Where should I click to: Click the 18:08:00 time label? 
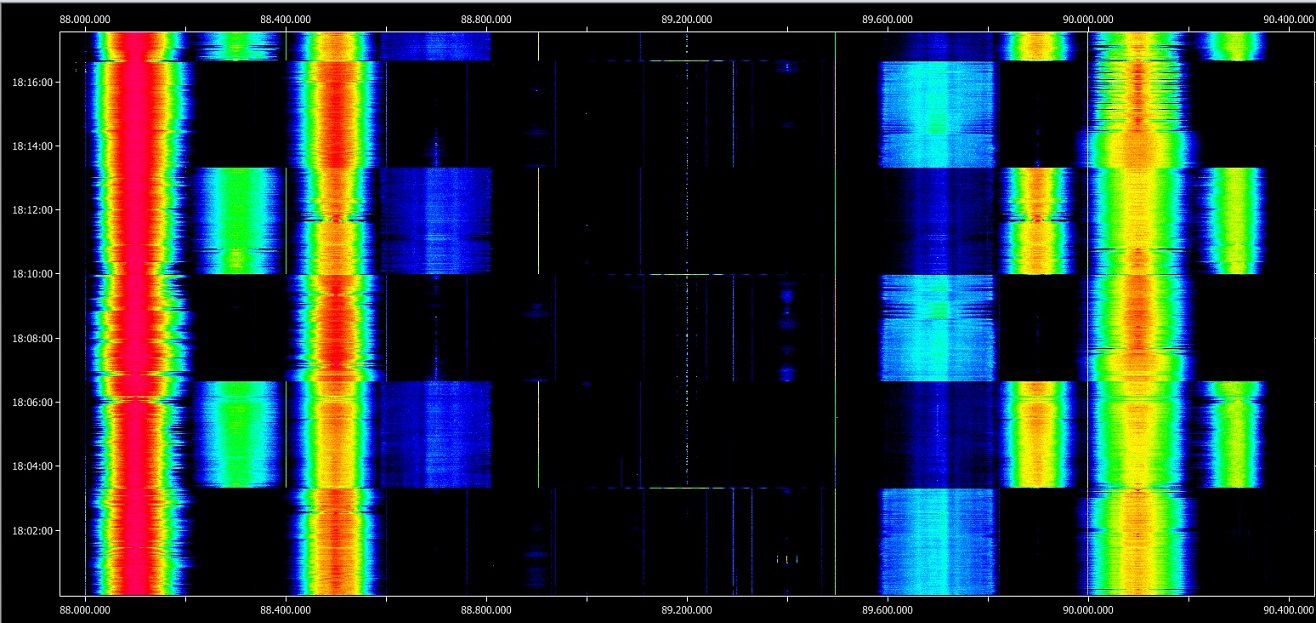tap(35, 338)
